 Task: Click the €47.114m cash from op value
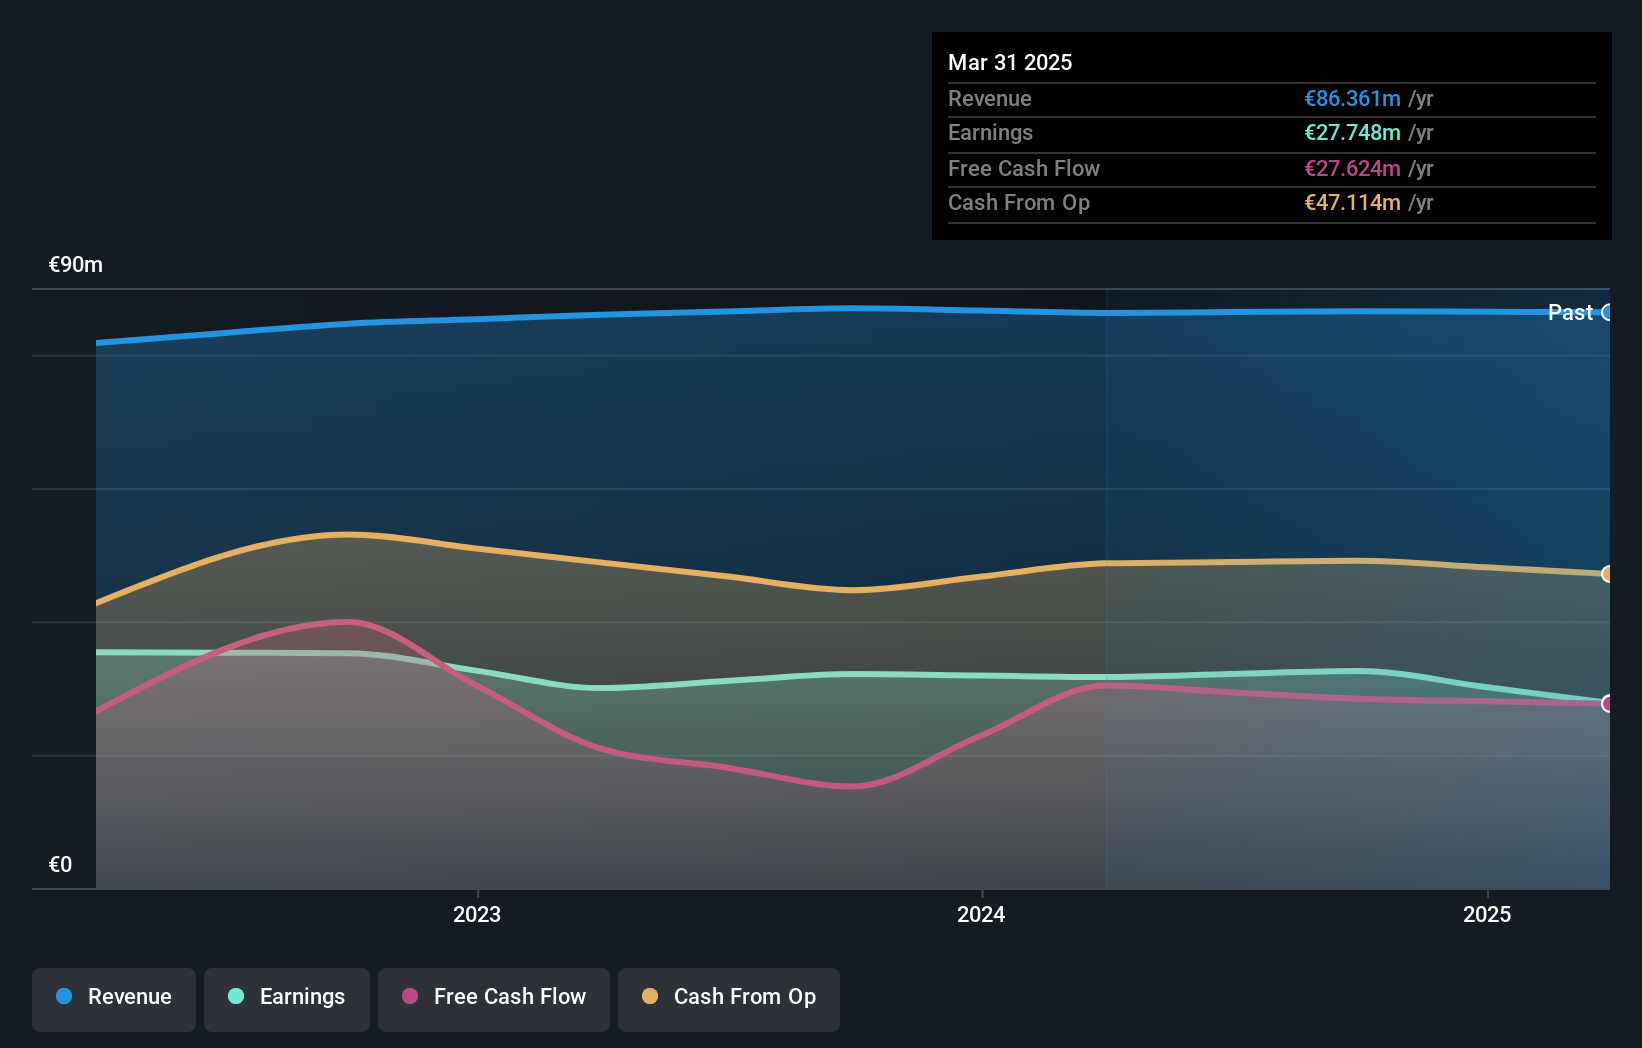(x=1352, y=202)
